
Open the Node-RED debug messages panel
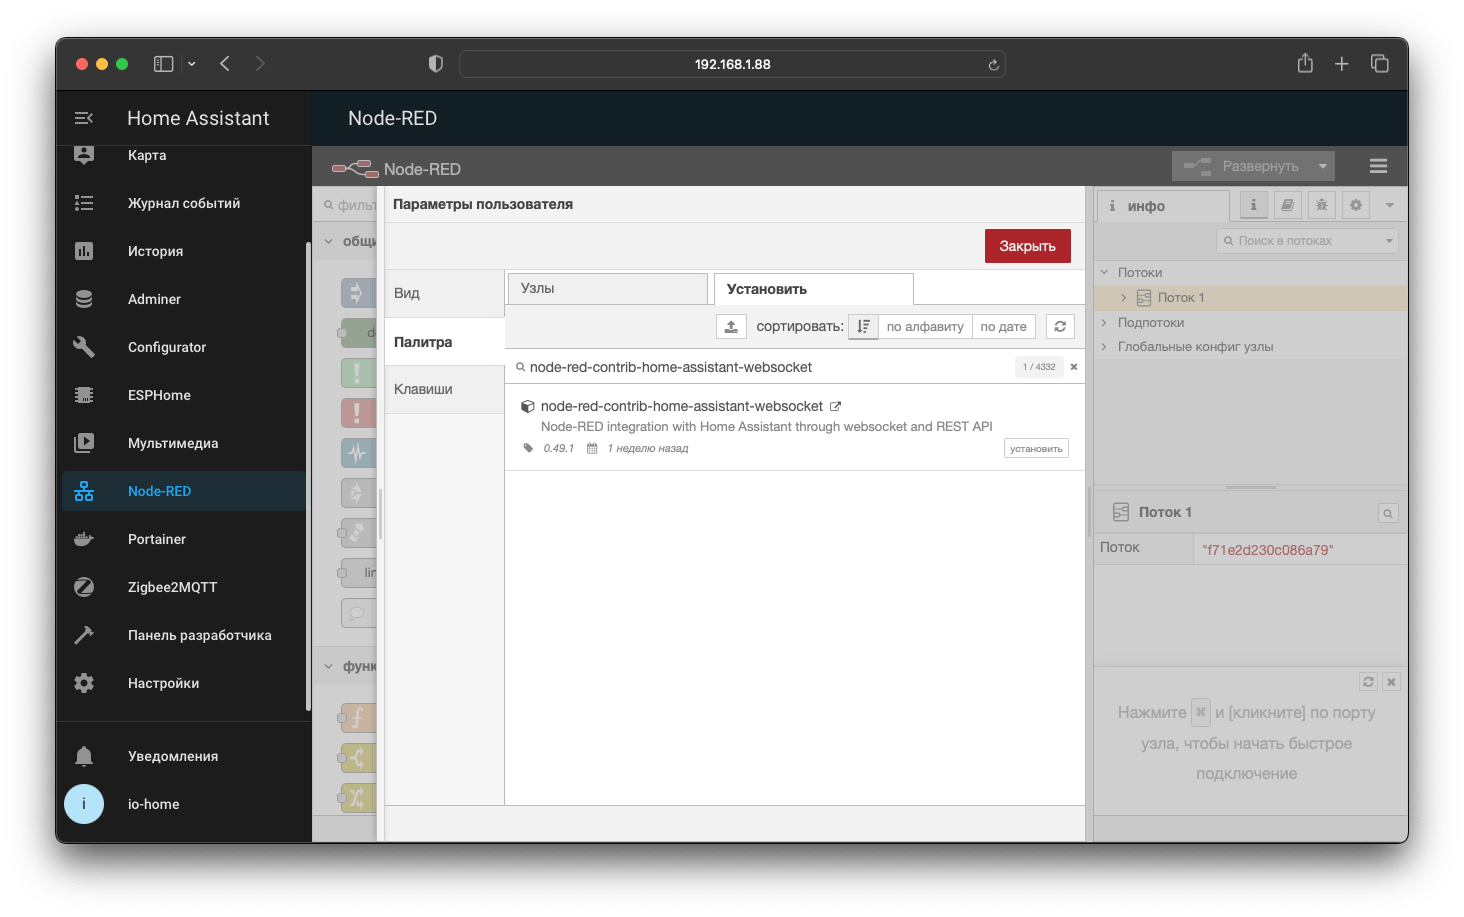(x=1321, y=205)
